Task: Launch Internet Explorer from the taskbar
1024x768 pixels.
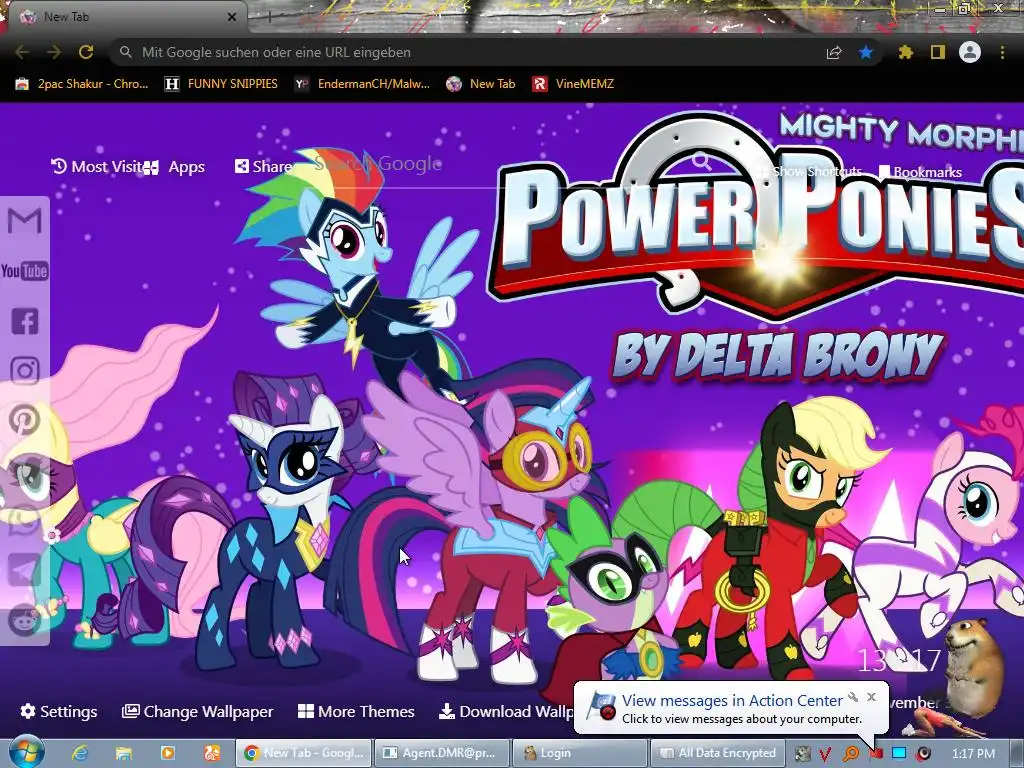Action: click(x=80, y=753)
